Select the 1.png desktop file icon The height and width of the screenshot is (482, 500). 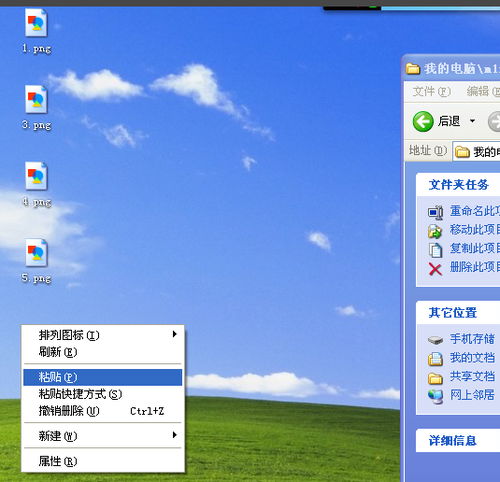[36, 23]
